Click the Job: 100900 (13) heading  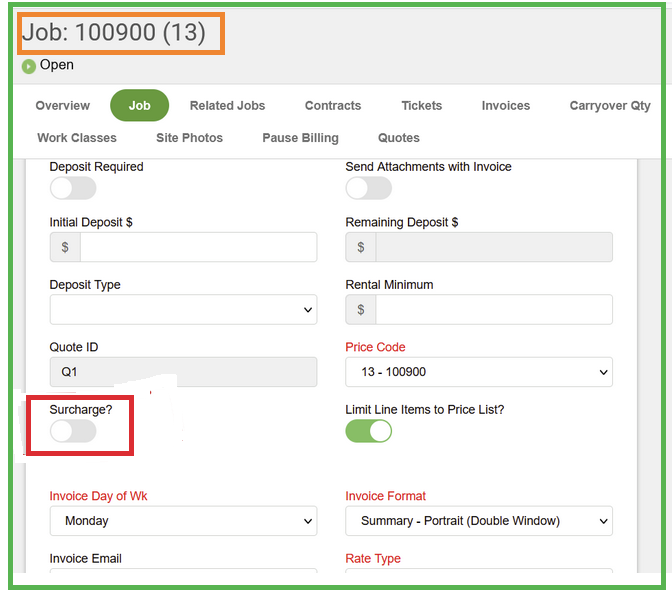coord(114,32)
